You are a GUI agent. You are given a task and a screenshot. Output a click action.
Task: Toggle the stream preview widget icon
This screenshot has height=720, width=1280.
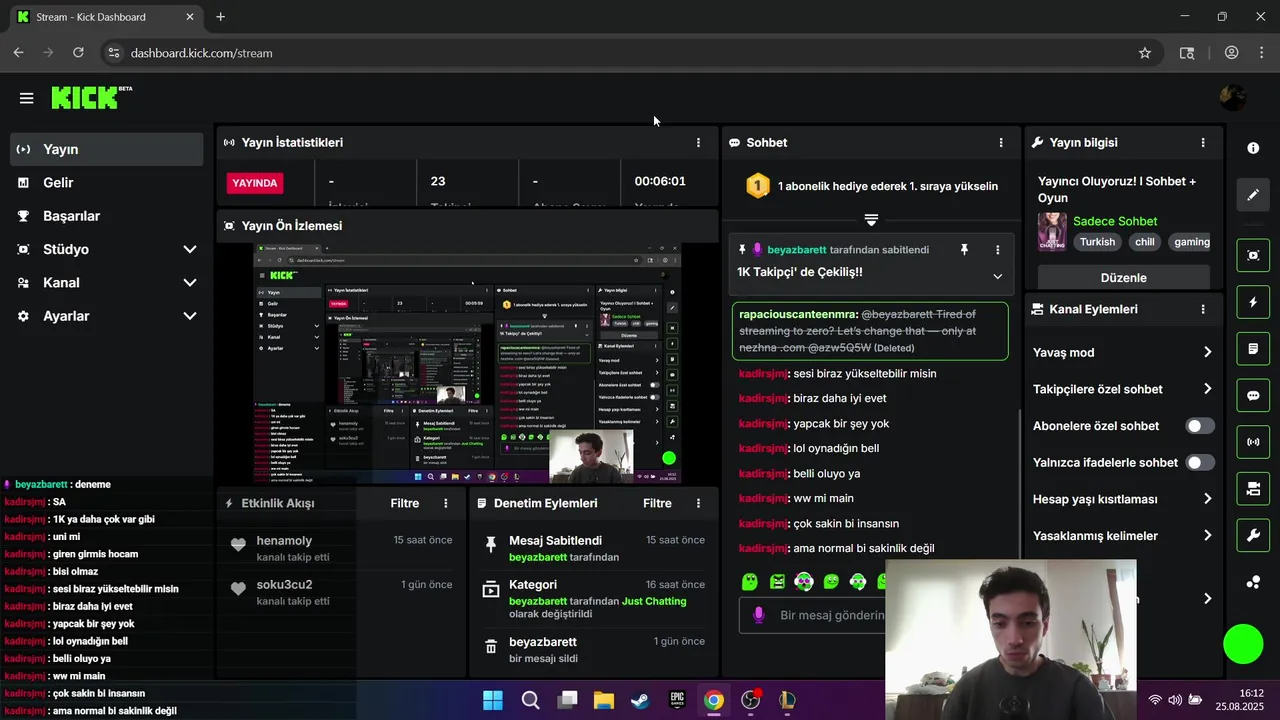(1253, 255)
